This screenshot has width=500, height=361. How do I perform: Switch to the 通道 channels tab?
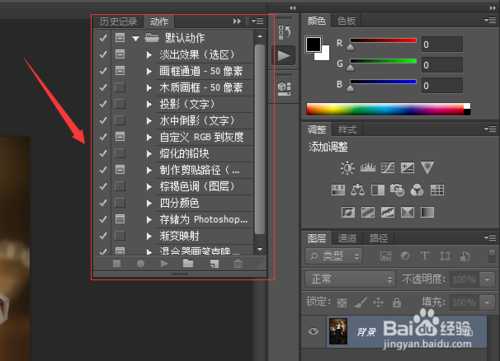tap(347, 238)
